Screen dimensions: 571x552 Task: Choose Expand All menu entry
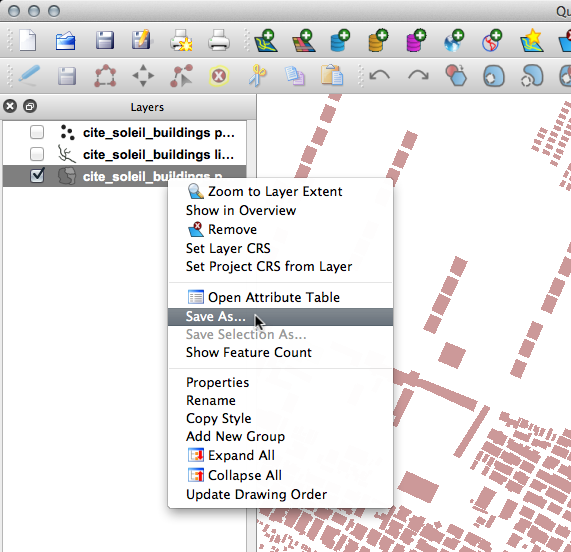click(x=280, y=455)
